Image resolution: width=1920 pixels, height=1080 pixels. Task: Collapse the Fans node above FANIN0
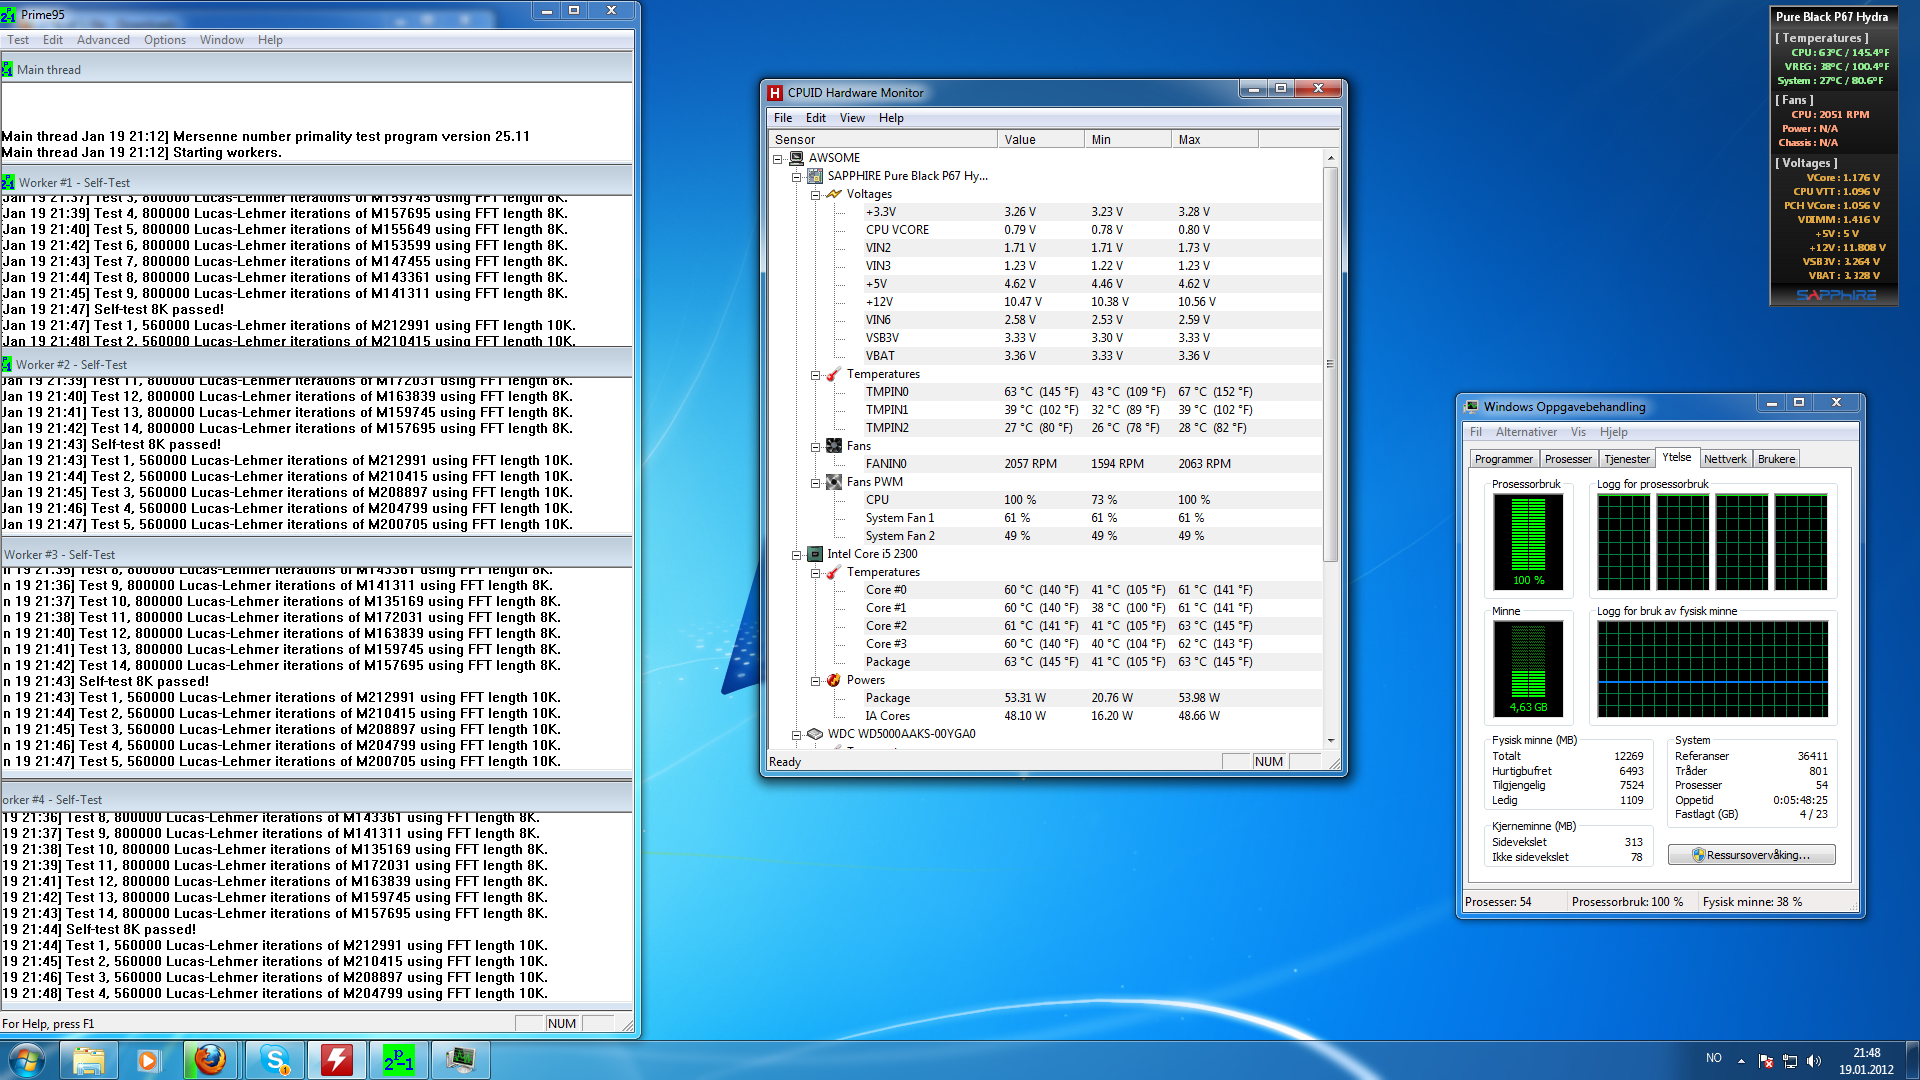pos(815,447)
